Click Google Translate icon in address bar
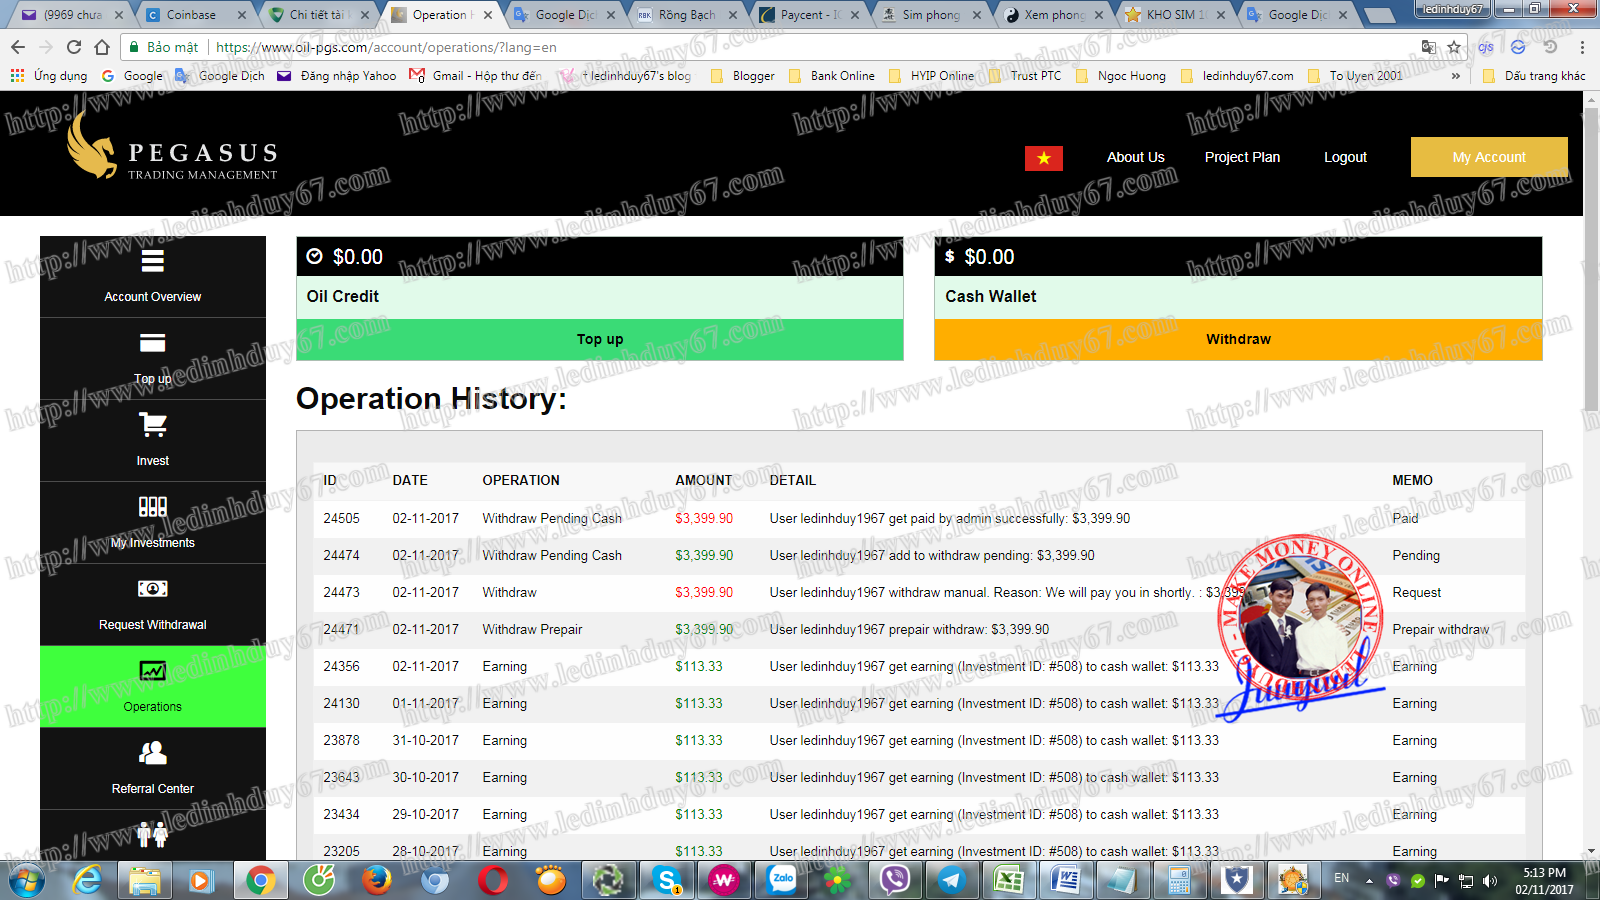The width and height of the screenshot is (1600, 900). coord(1429,47)
